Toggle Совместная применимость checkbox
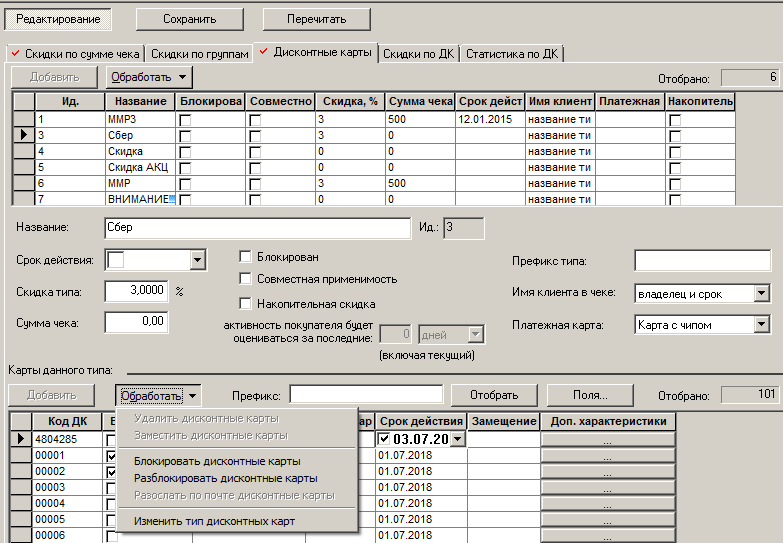Viewport: 783px width, 543px height. click(245, 279)
